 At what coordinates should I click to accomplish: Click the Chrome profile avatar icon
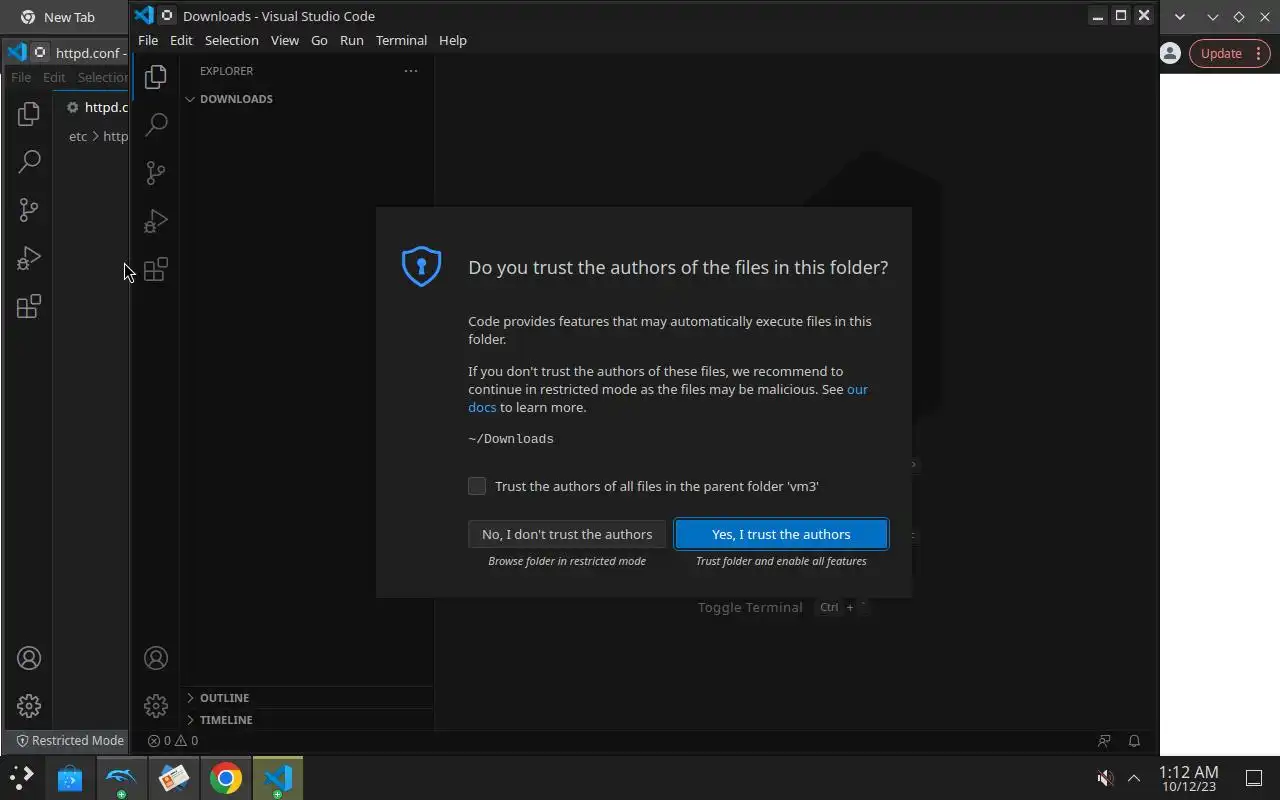(1170, 54)
